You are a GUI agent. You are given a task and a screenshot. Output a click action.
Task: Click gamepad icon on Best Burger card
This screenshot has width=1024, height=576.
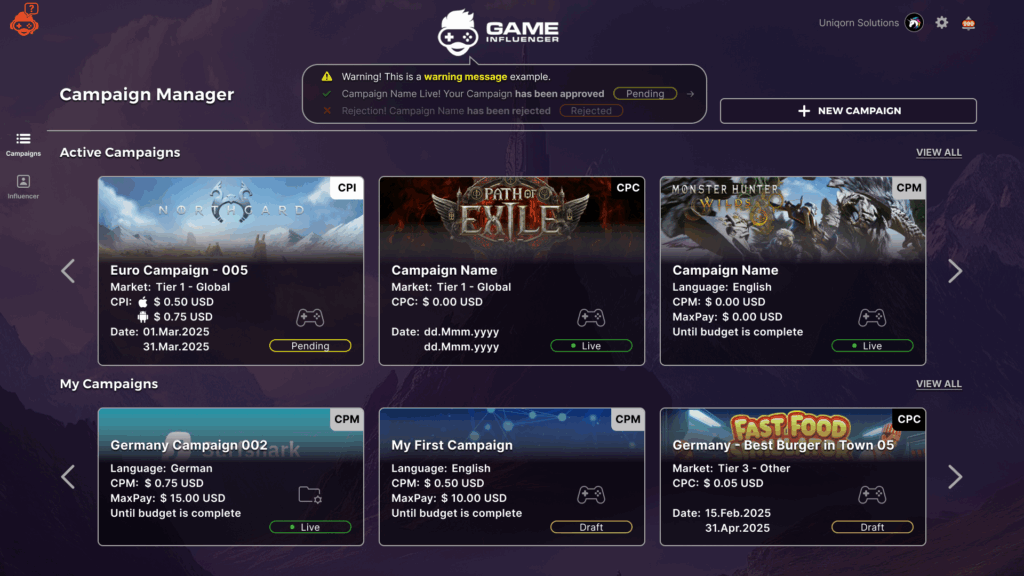coord(872,495)
